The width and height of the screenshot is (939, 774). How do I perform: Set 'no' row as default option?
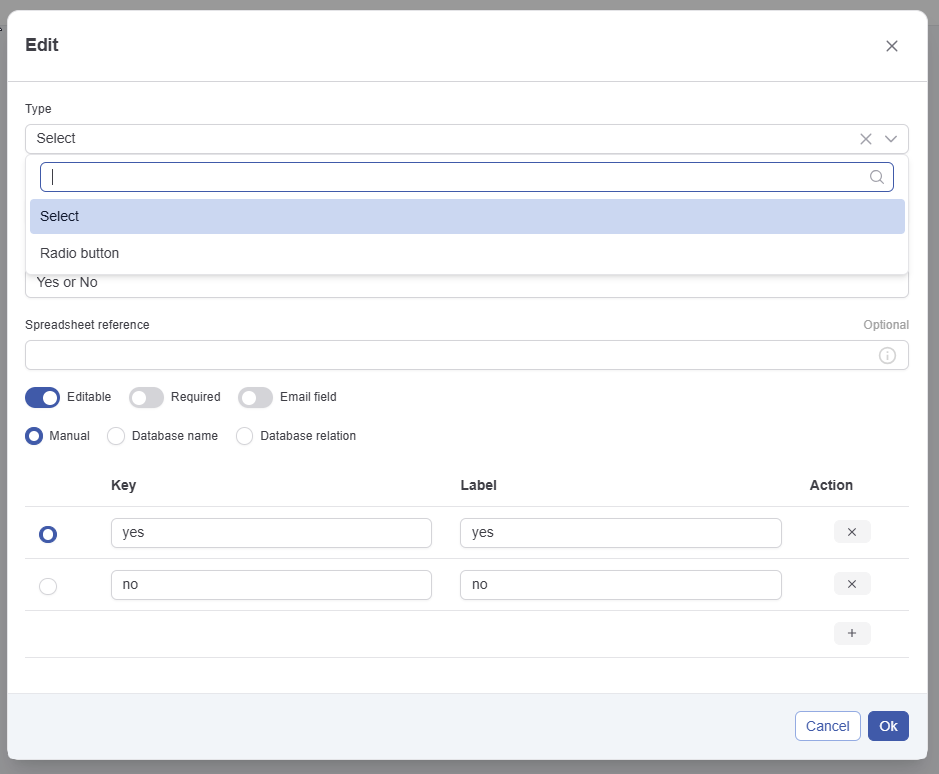pos(48,586)
